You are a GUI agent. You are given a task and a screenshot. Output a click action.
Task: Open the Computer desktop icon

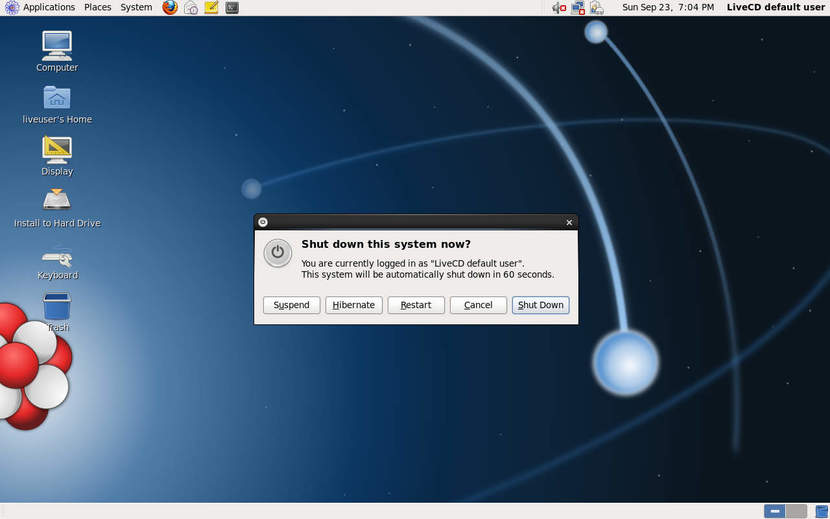point(57,45)
